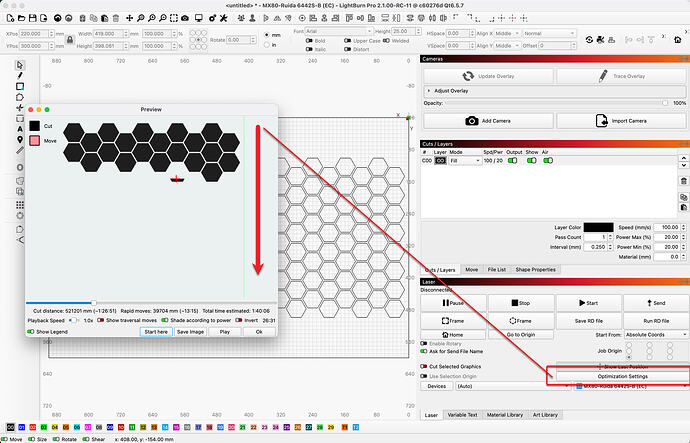
Task: Toggle the Show switch for layer C00
Action: click(532, 161)
